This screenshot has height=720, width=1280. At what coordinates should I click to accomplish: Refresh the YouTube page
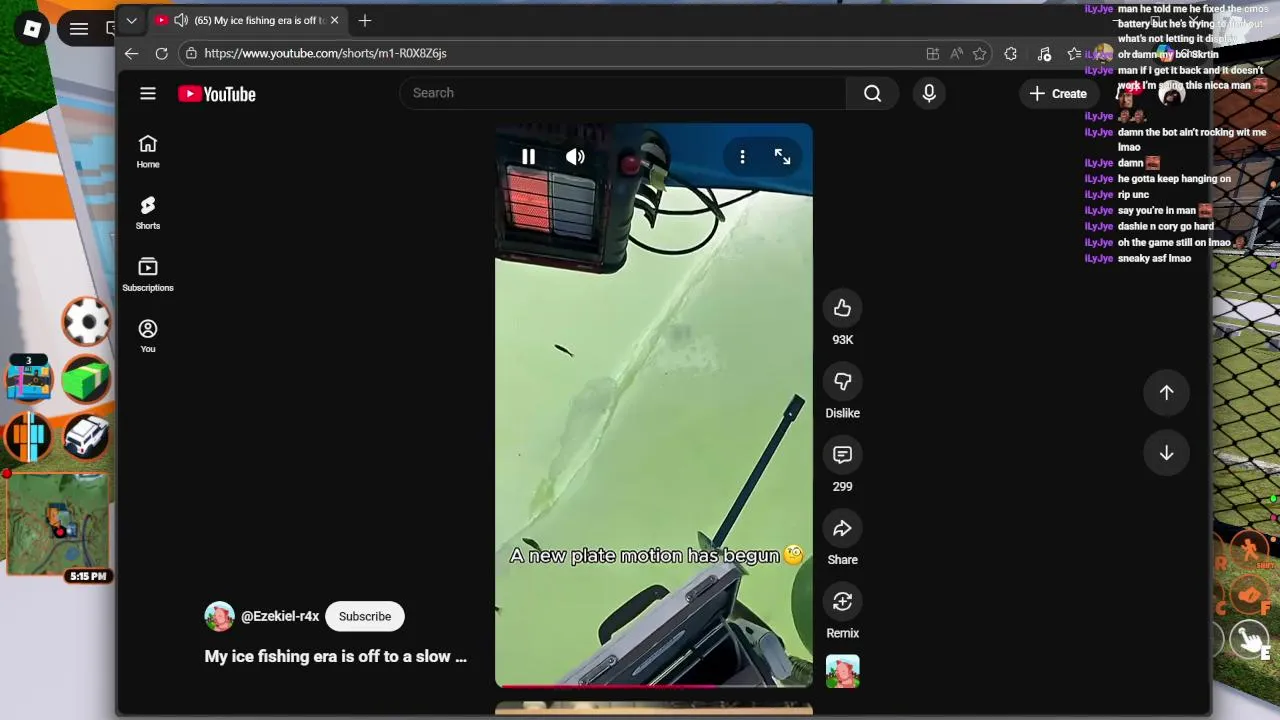[161, 53]
